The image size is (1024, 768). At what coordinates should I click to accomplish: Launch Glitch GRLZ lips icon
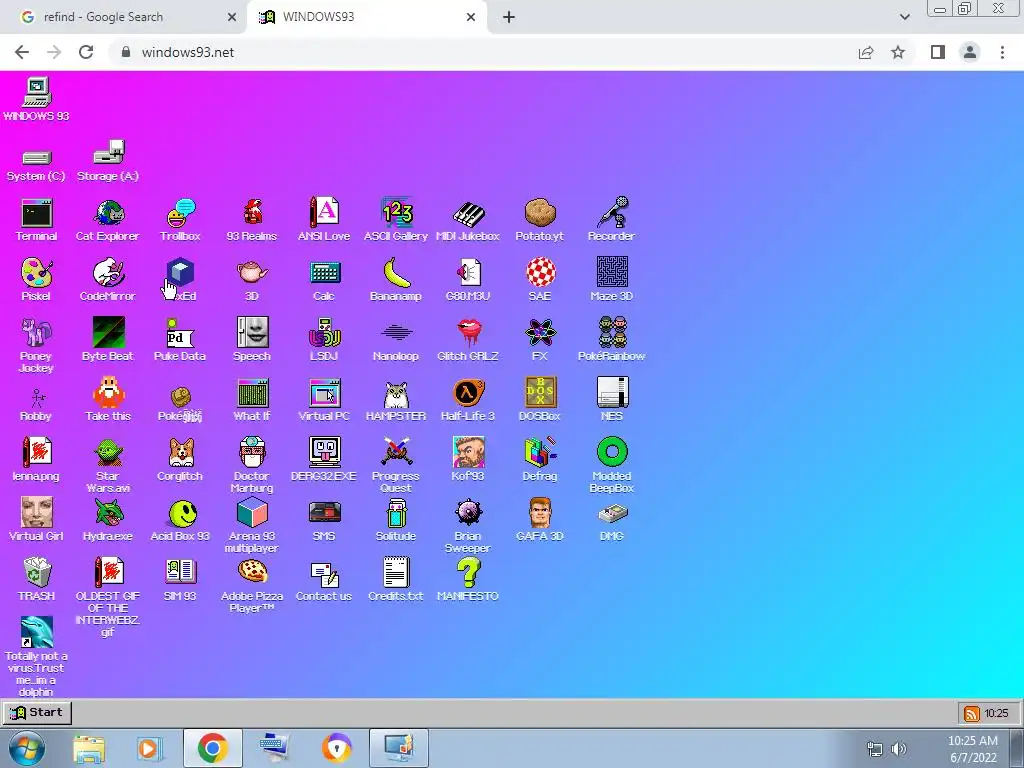coord(468,340)
